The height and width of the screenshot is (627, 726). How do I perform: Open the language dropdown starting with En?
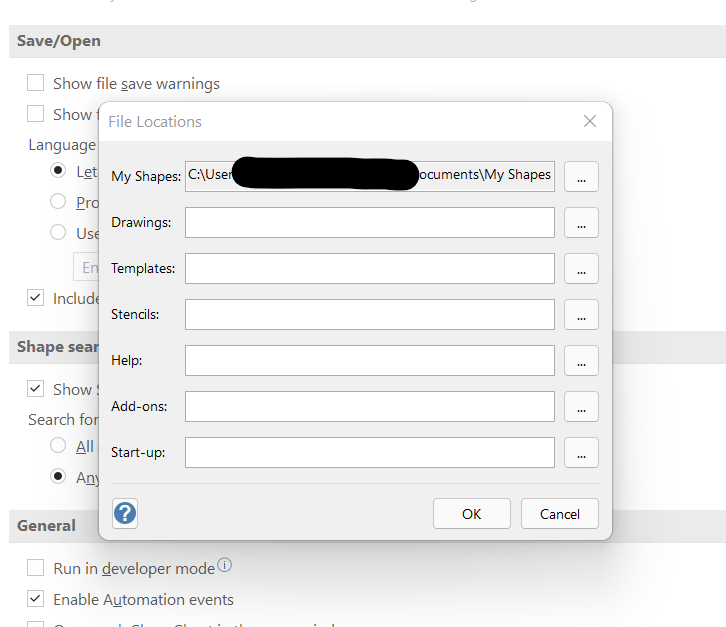pos(86,267)
